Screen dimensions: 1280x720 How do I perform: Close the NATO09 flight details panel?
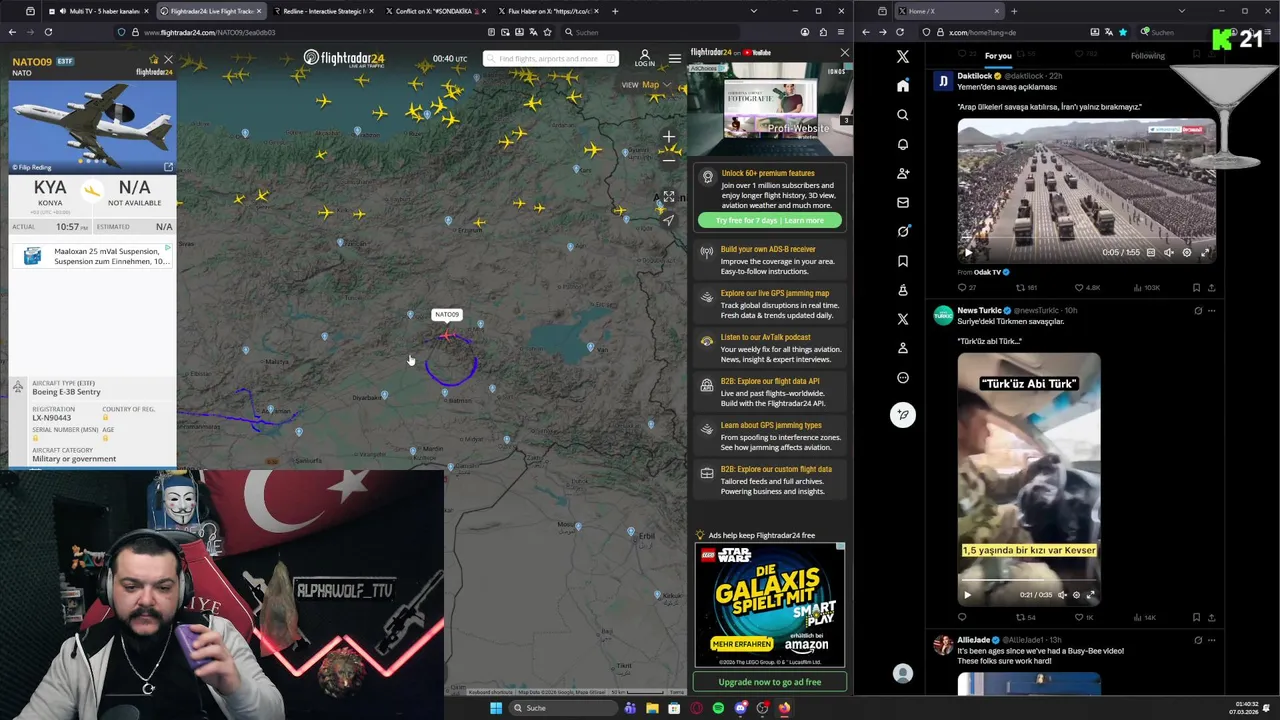click(168, 60)
